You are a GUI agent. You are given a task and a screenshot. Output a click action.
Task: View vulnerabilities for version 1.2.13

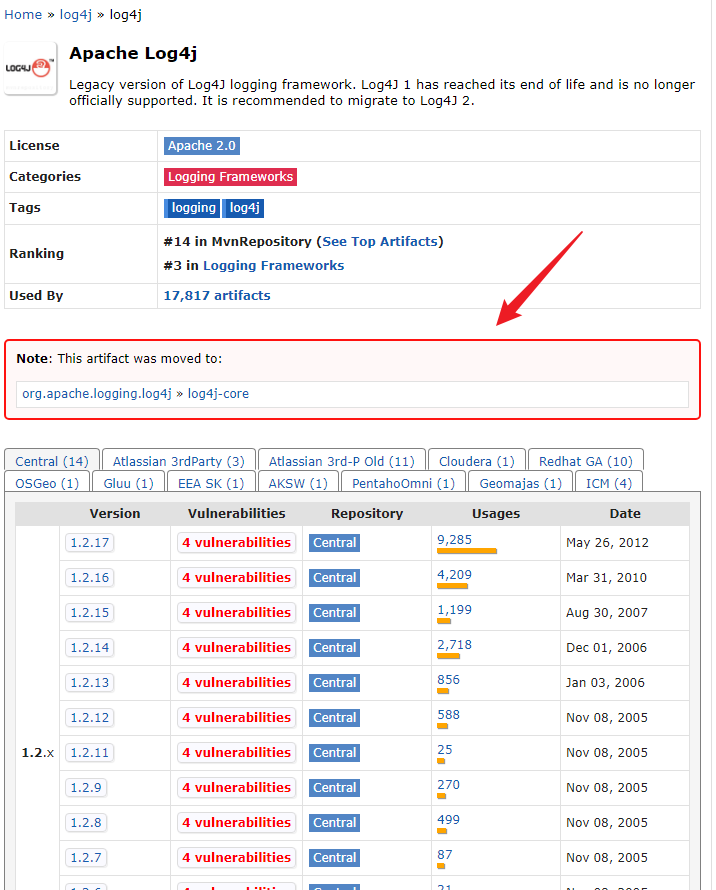236,683
